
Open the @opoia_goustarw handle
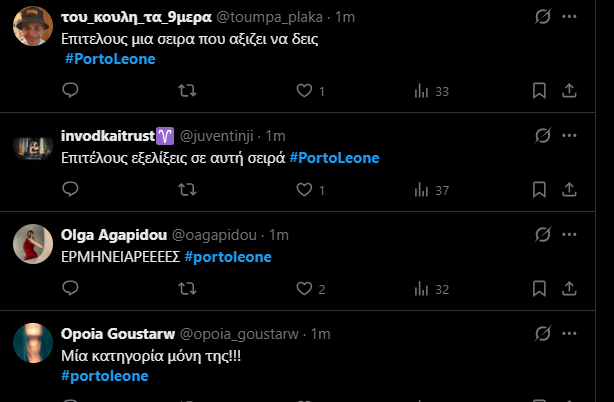(249, 333)
